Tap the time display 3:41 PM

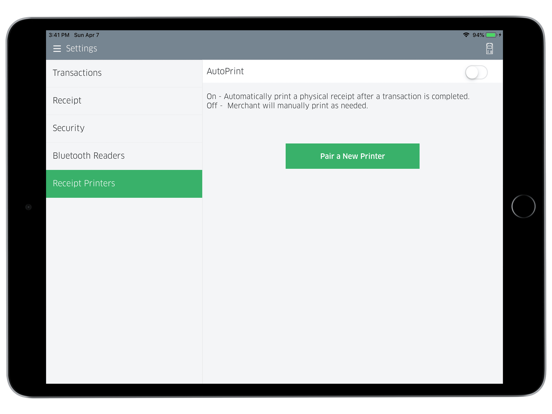59,35
